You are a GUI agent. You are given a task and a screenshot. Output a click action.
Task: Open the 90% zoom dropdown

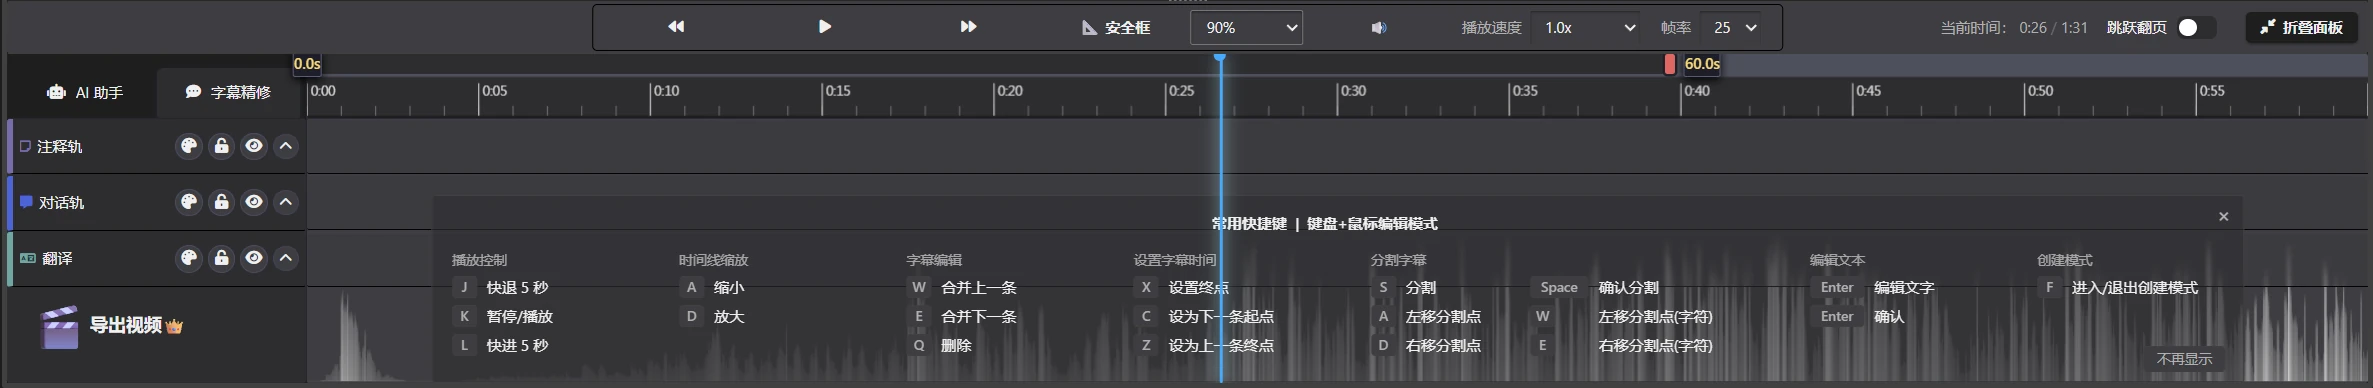click(x=1246, y=28)
